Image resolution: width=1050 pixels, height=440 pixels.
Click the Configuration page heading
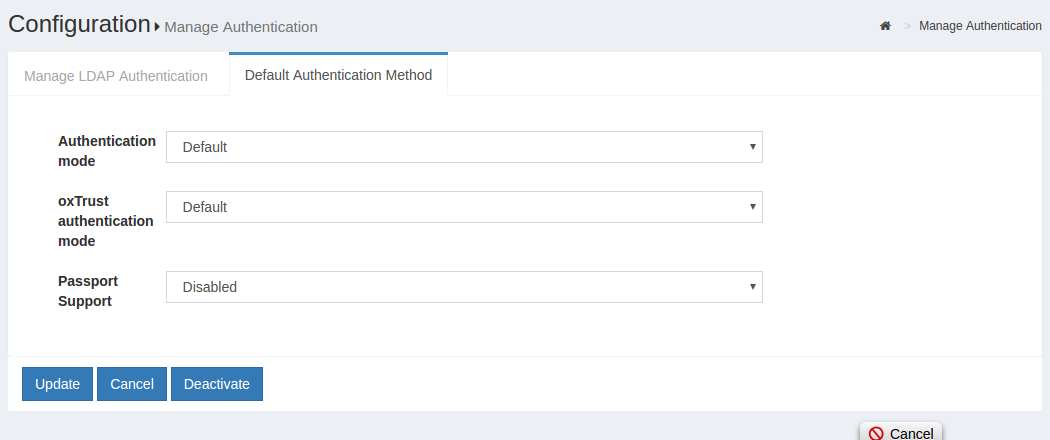(79, 25)
